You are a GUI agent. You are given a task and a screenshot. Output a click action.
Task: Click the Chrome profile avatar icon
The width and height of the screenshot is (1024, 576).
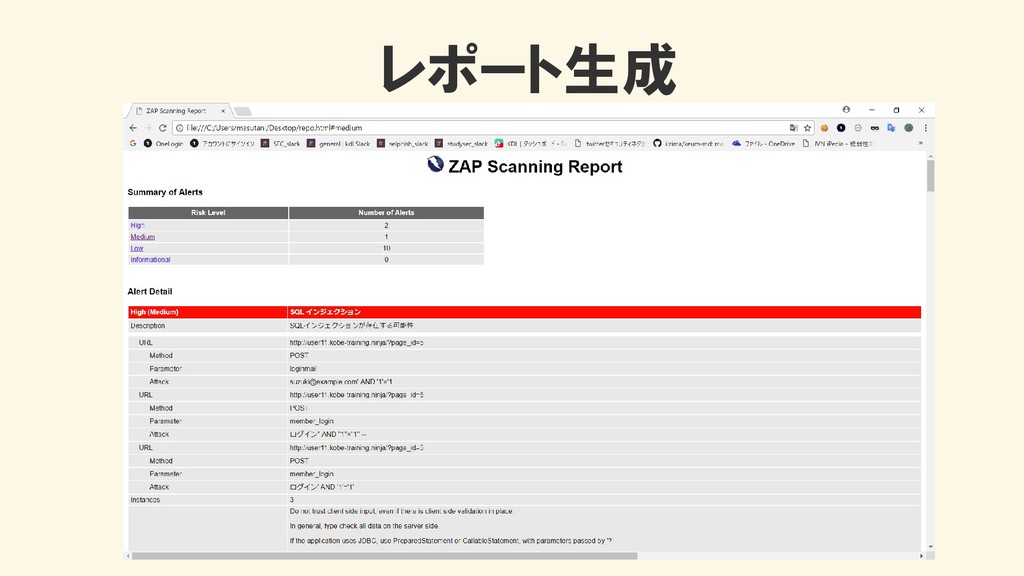click(x=846, y=110)
